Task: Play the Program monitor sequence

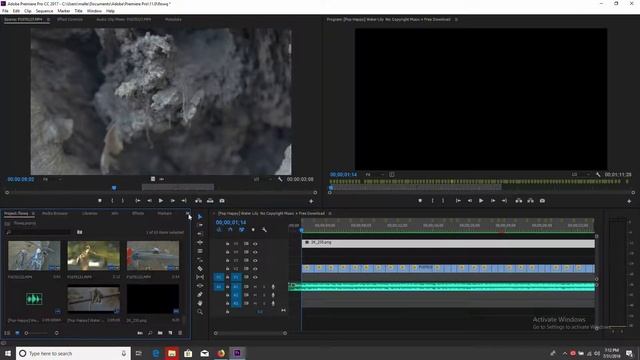Action: point(481,201)
